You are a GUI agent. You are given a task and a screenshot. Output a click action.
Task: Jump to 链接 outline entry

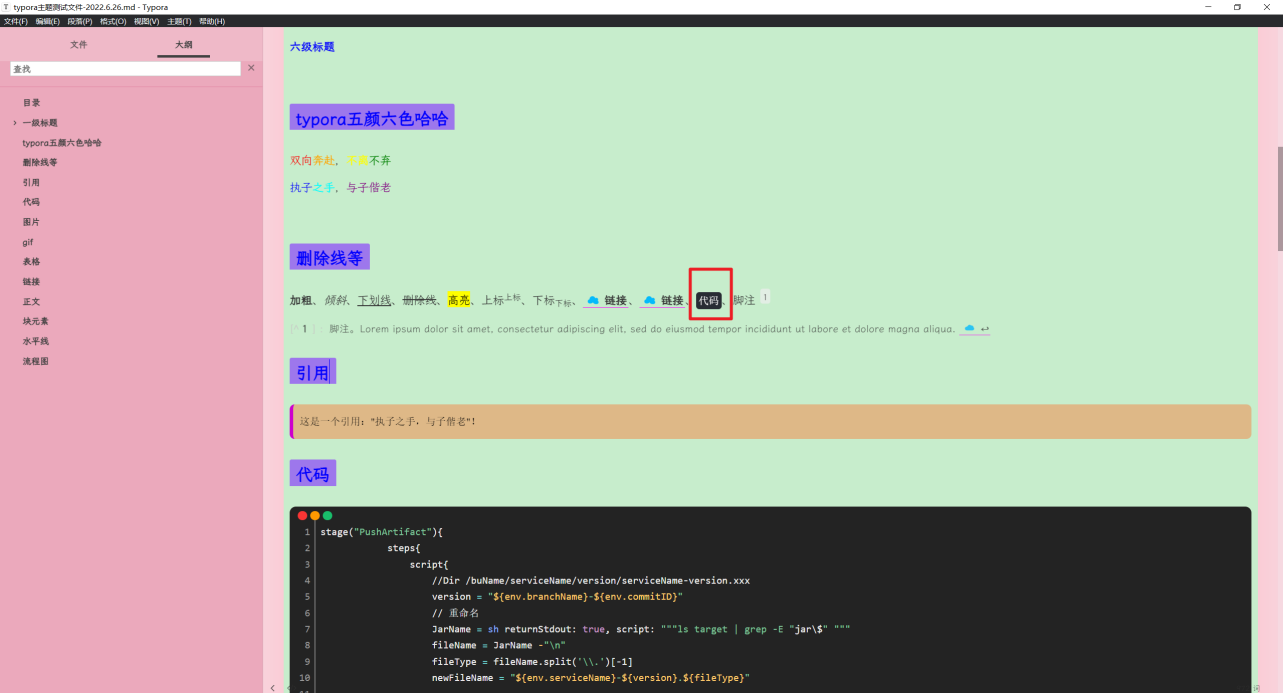tap(32, 282)
